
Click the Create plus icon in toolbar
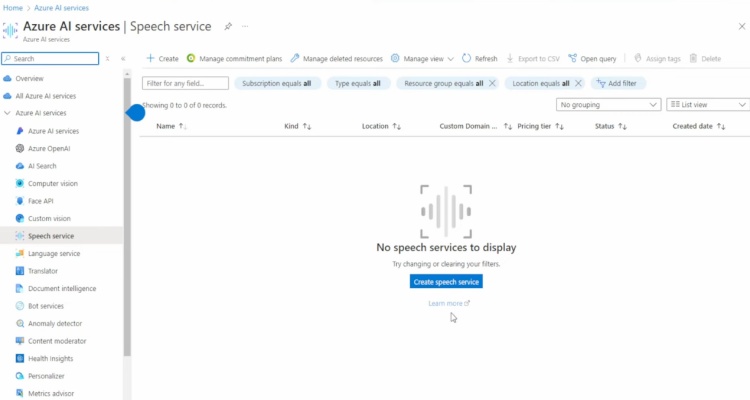click(150, 58)
